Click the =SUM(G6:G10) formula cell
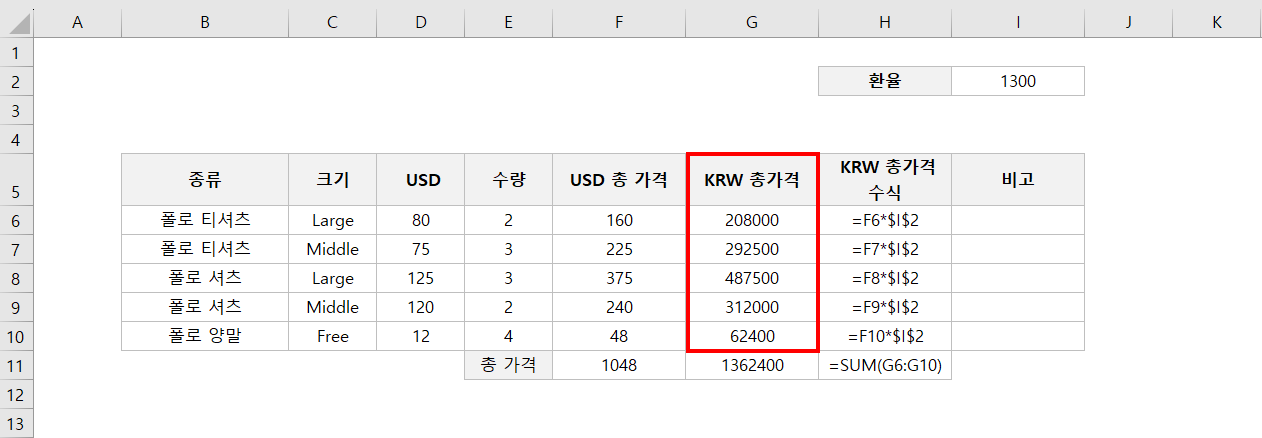Image resolution: width=1262 pixels, height=438 pixels. (x=884, y=366)
